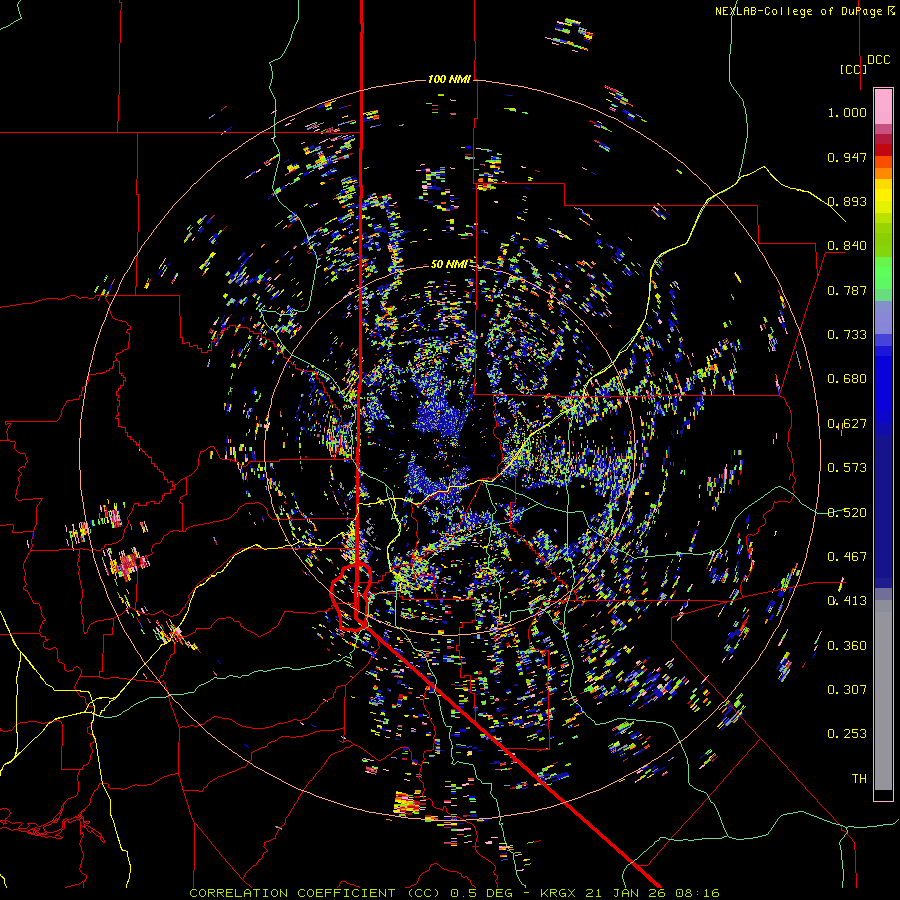Click the 0.840 value on the color scale
The width and height of the screenshot is (900, 900).
coord(847,246)
